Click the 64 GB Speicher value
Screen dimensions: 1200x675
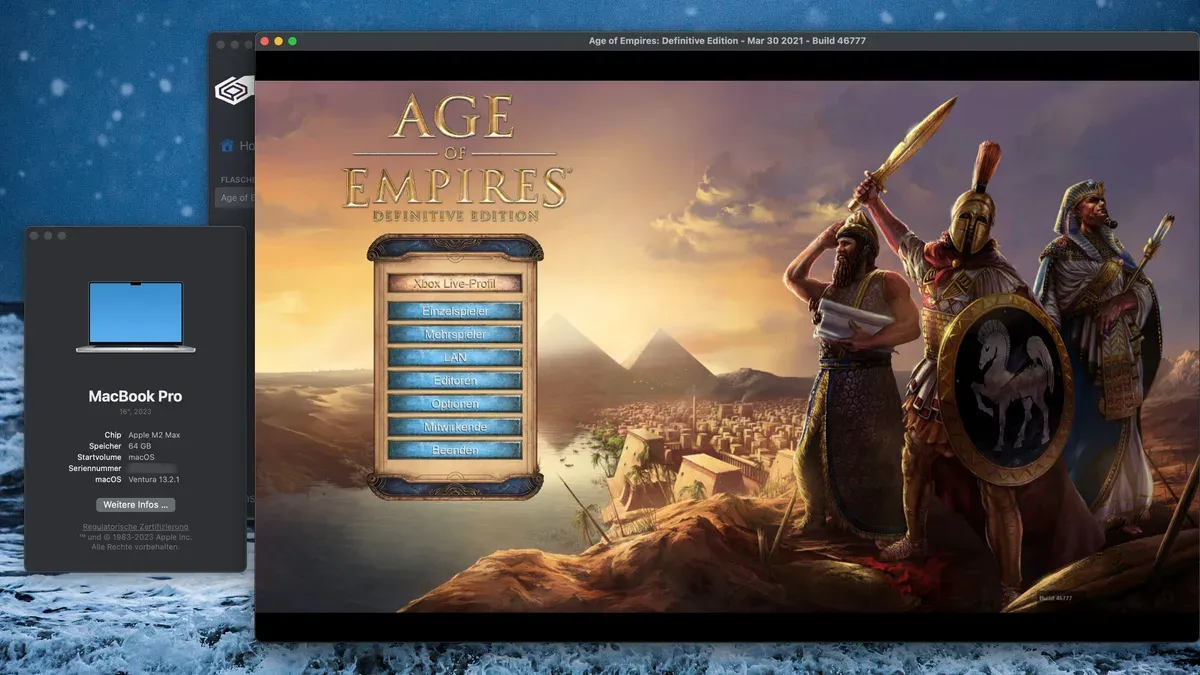141,446
